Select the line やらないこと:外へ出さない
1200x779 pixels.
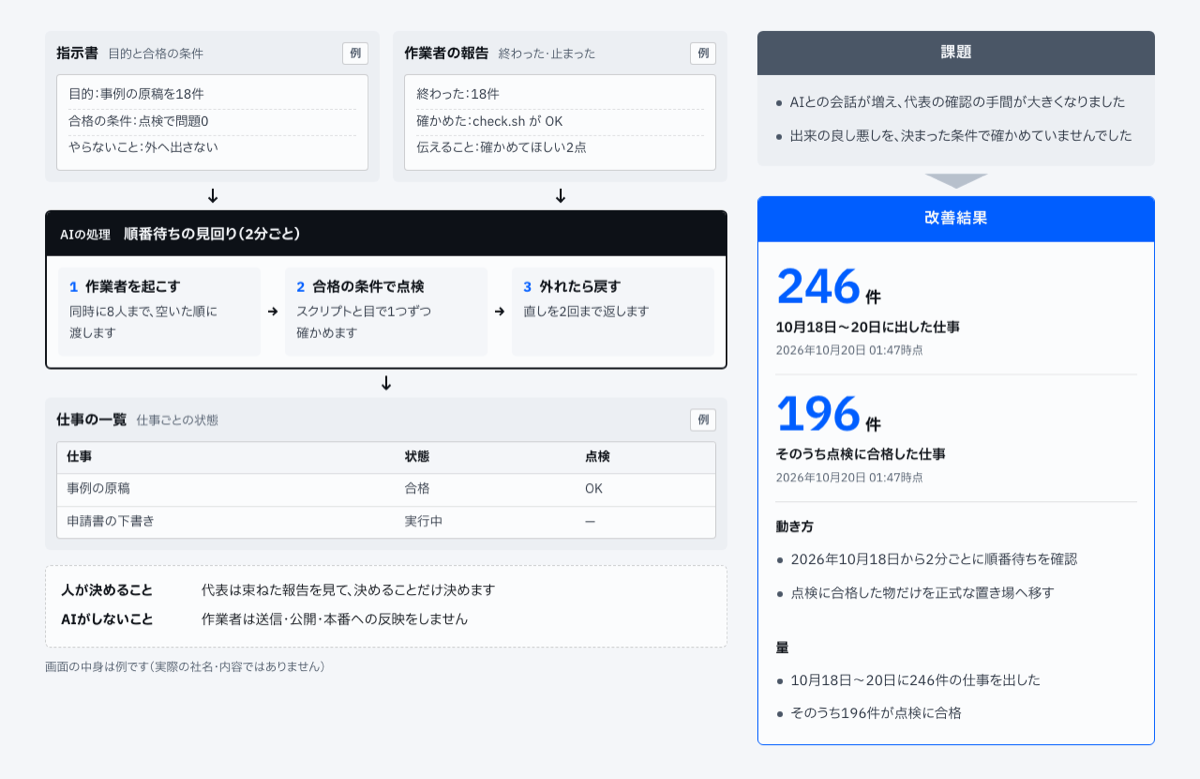pyautogui.click(x=143, y=147)
